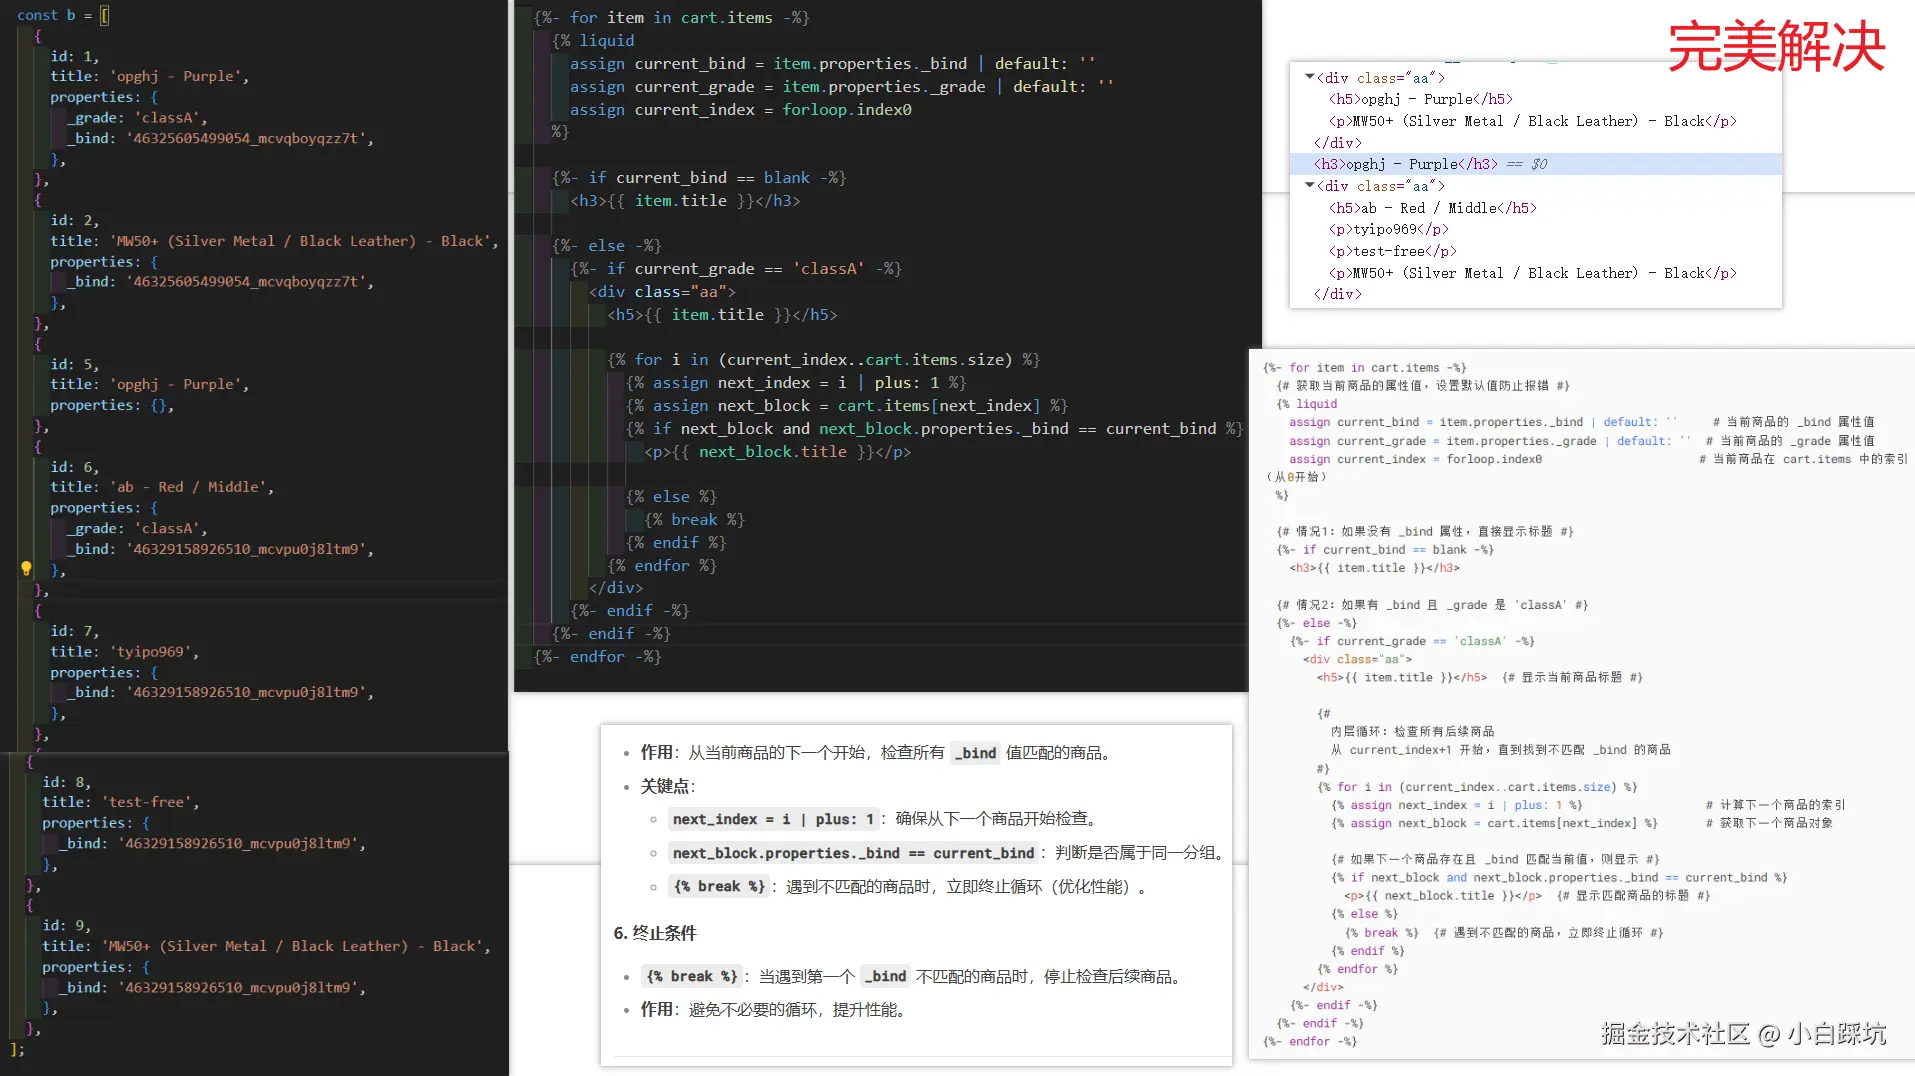
Task: Select the p 'tyipo969' element row
Action: pyautogui.click(x=1389, y=229)
